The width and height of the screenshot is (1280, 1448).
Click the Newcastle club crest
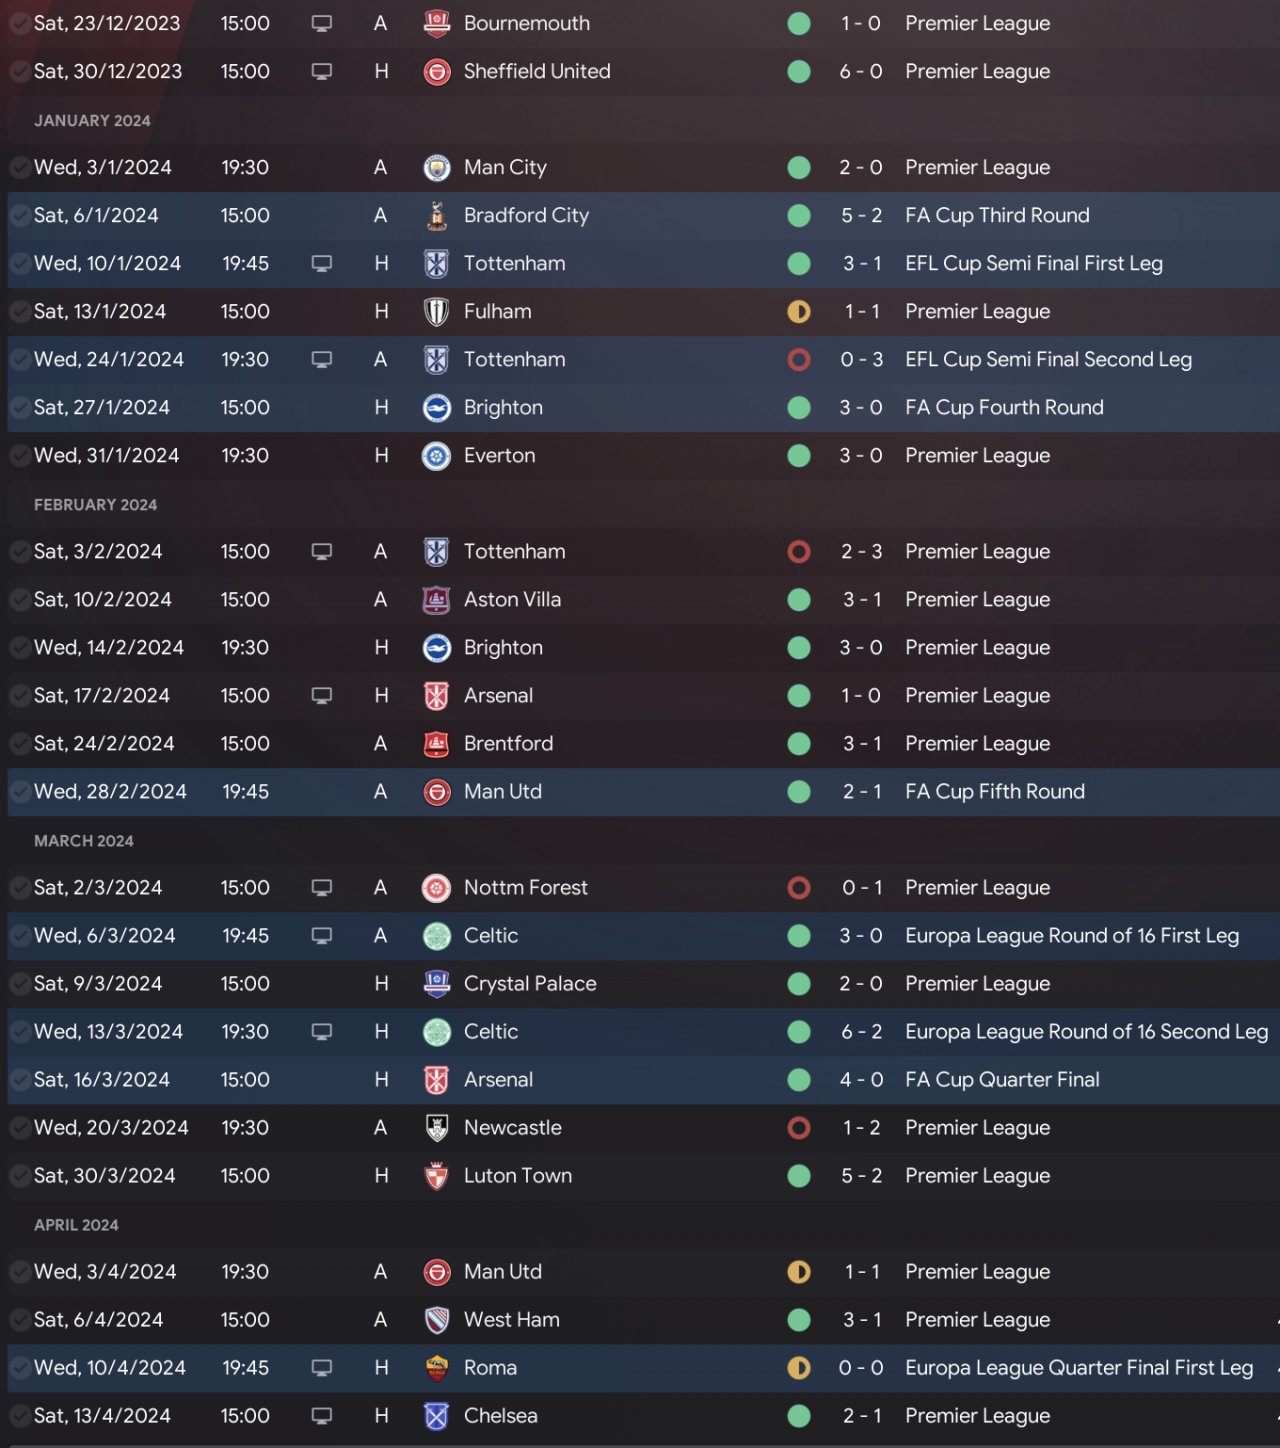(x=437, y=1127)
